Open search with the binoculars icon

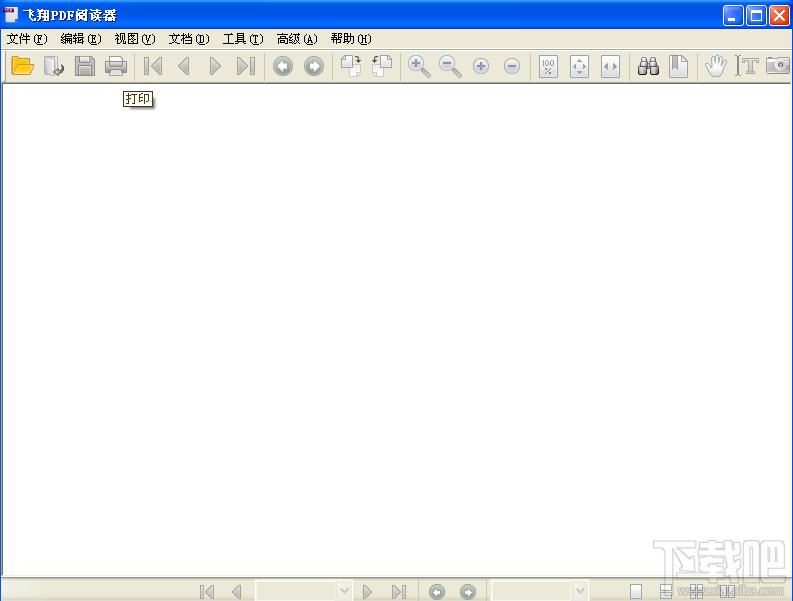648,66
